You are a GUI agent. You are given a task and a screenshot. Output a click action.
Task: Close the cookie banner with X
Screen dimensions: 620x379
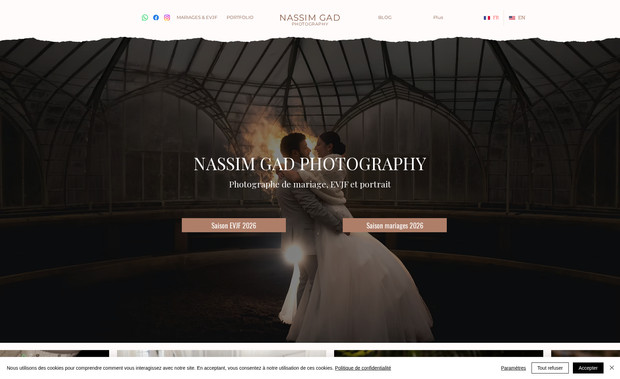[x=611, y=368]
